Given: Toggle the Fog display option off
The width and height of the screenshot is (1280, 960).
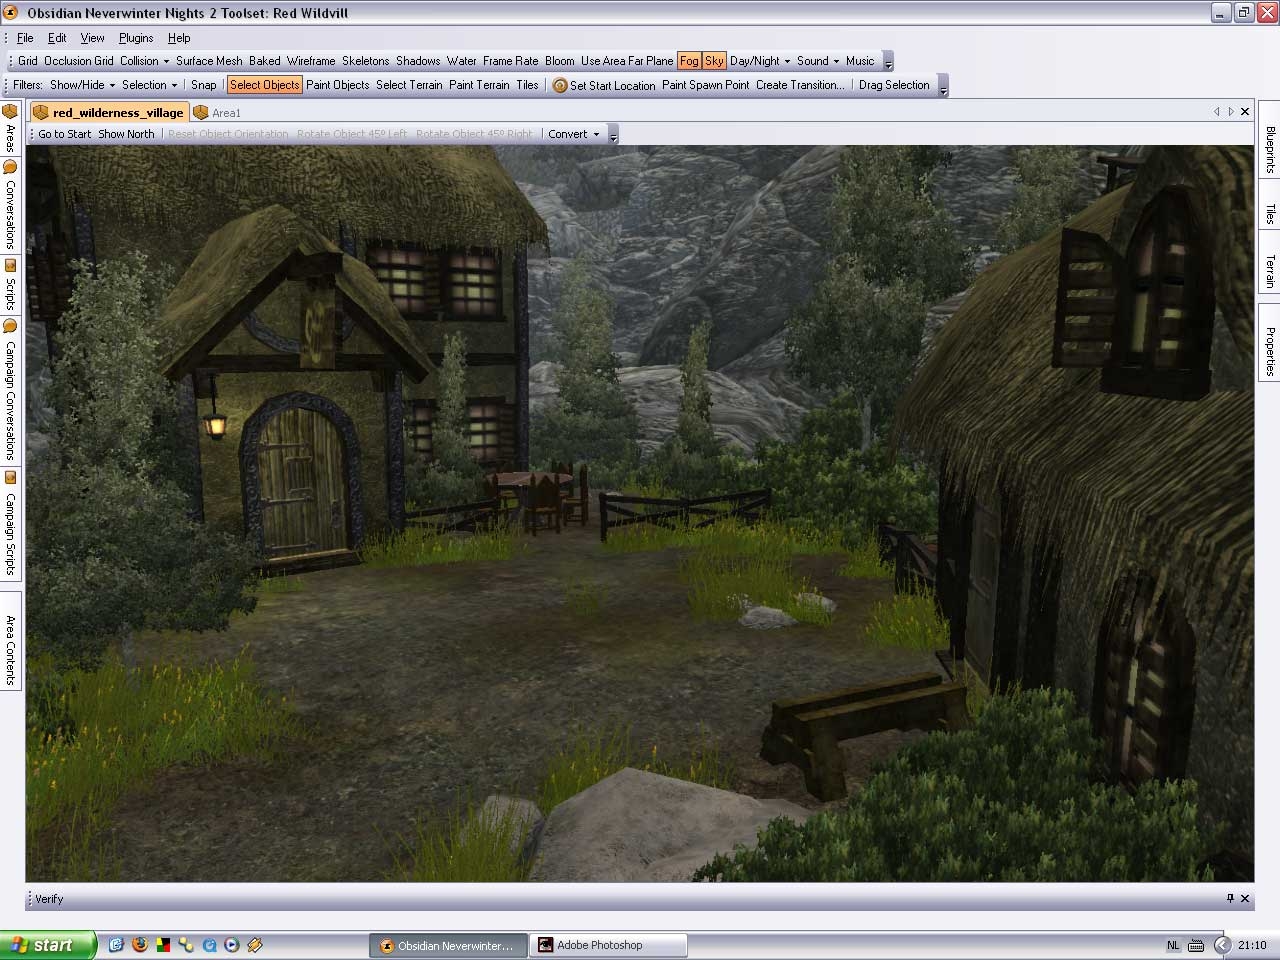Looking at the screenshot, I should pos(689,61).
